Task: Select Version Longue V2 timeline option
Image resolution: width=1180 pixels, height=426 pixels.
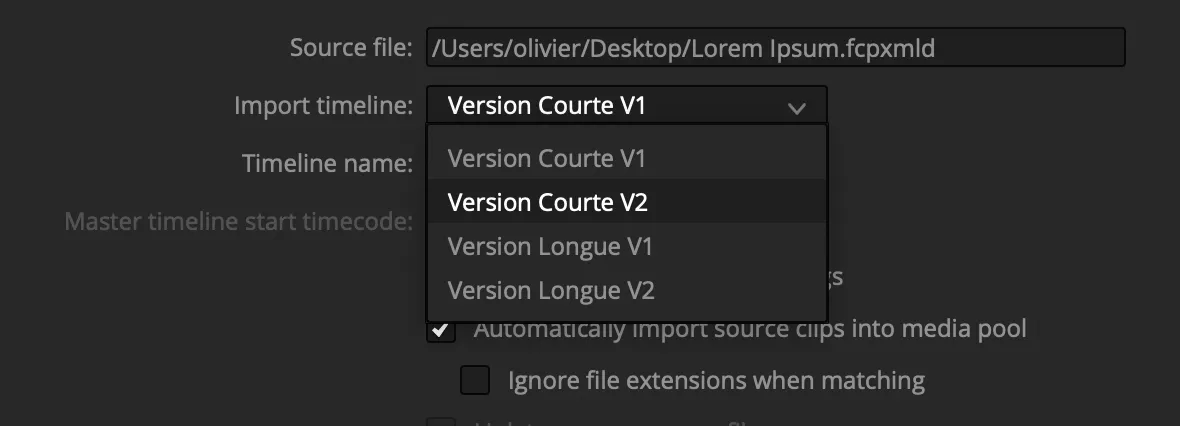Action: [551, 291]
